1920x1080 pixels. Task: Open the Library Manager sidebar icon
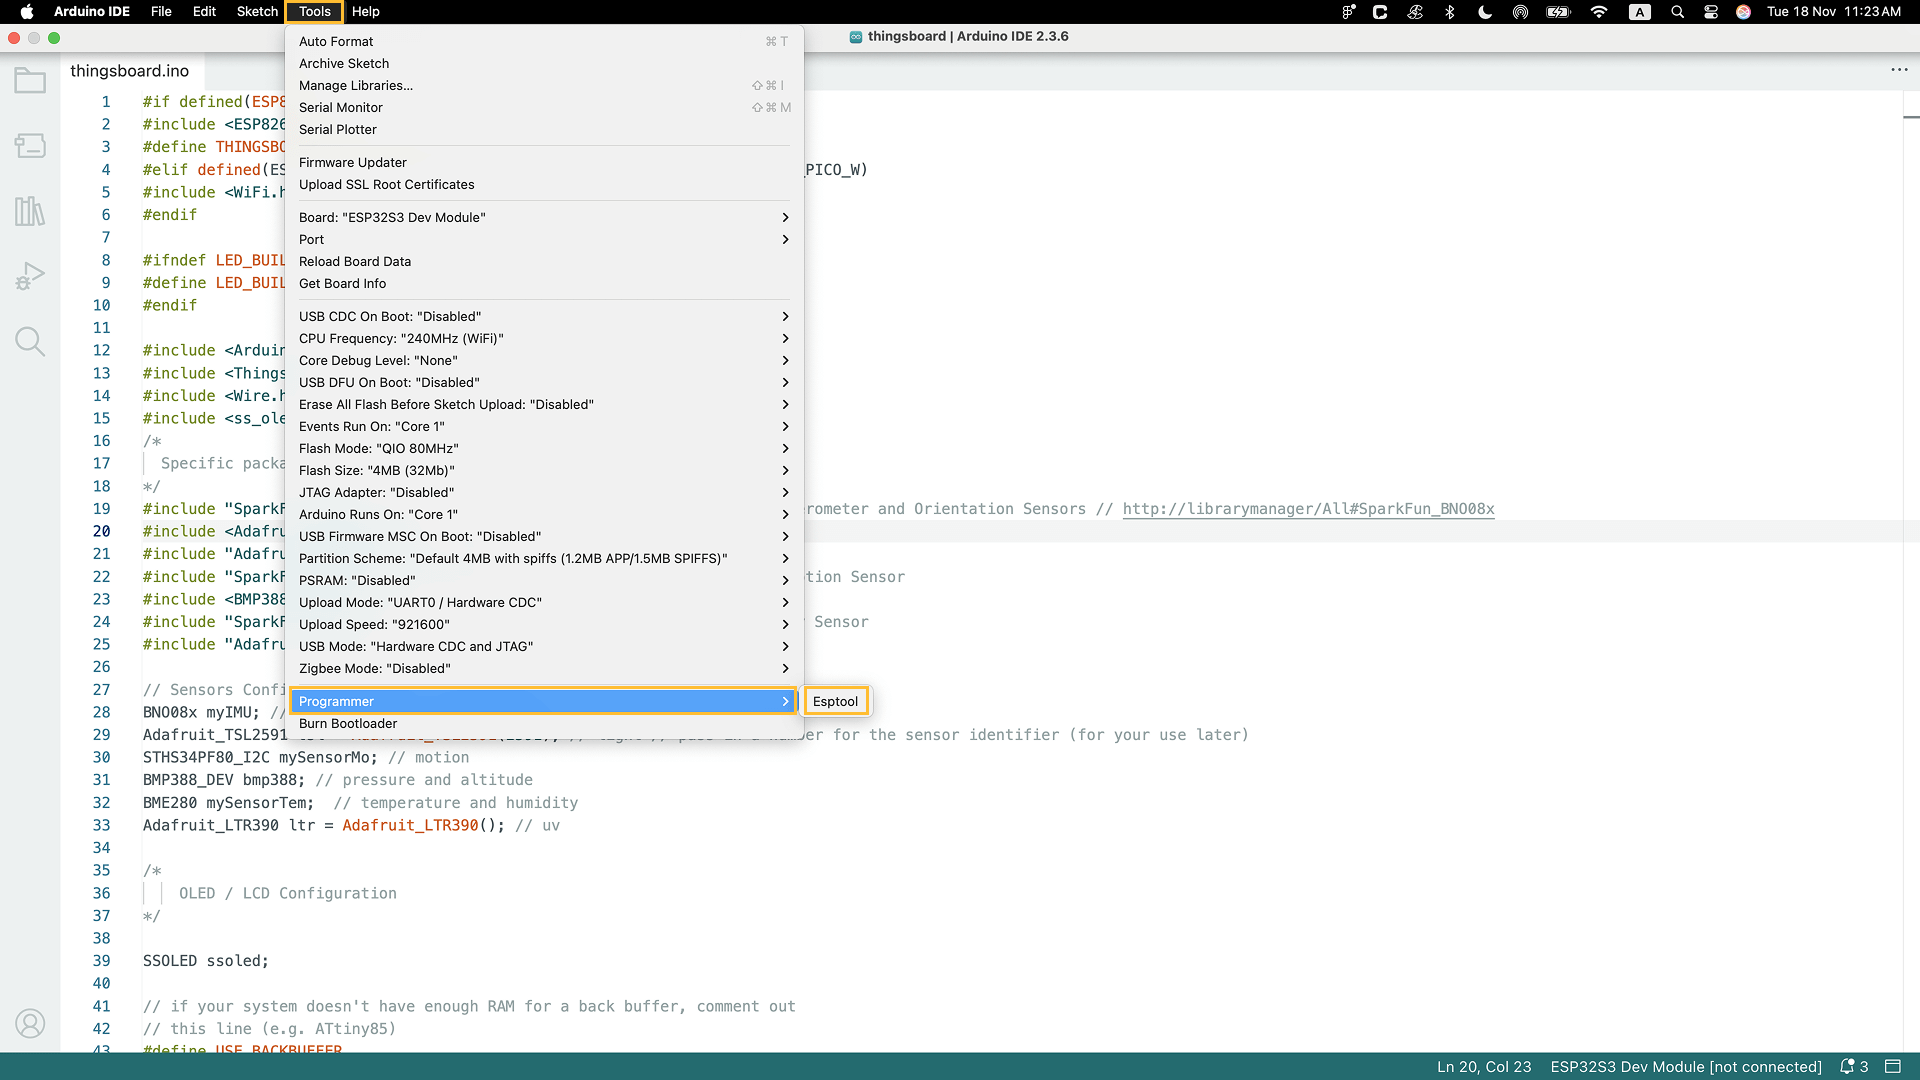30,211
